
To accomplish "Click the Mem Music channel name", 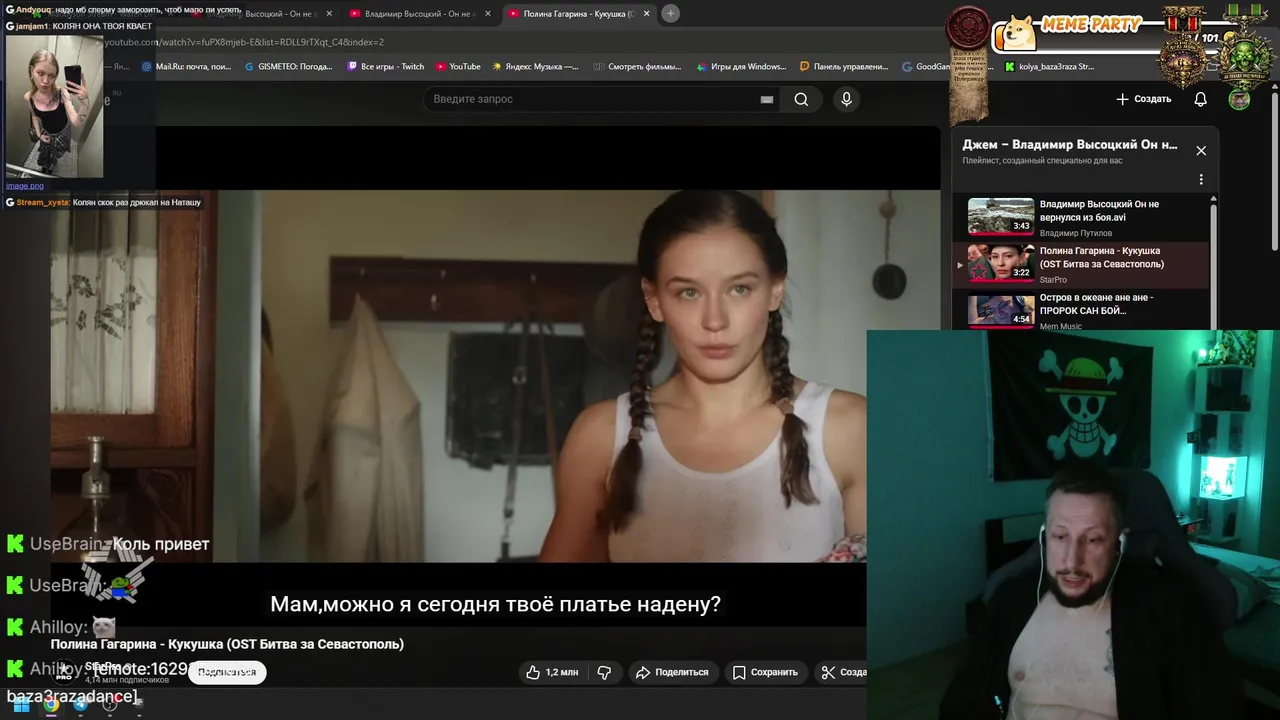I will click(1061, 326).
